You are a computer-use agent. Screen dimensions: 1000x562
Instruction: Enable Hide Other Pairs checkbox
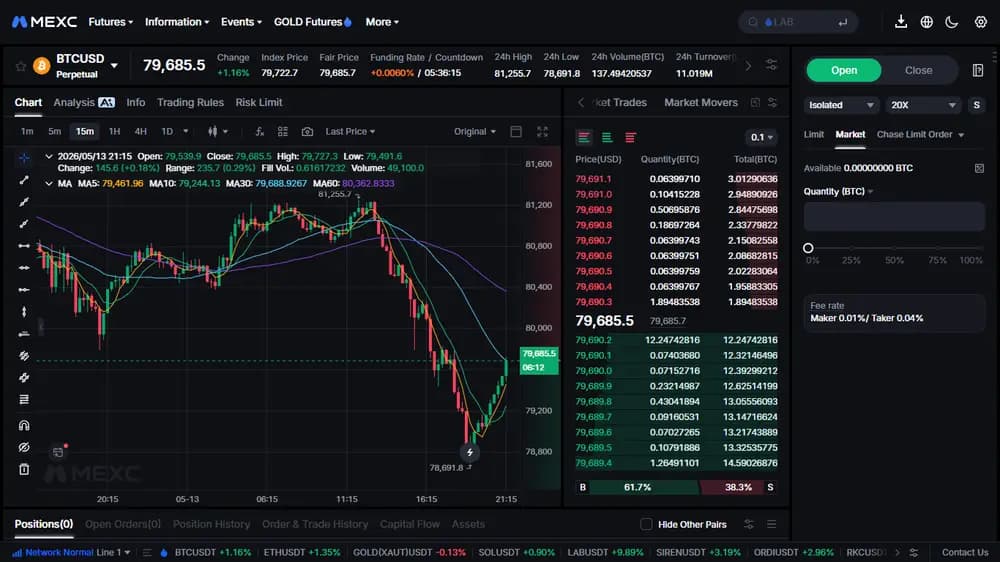click(646, 524)
